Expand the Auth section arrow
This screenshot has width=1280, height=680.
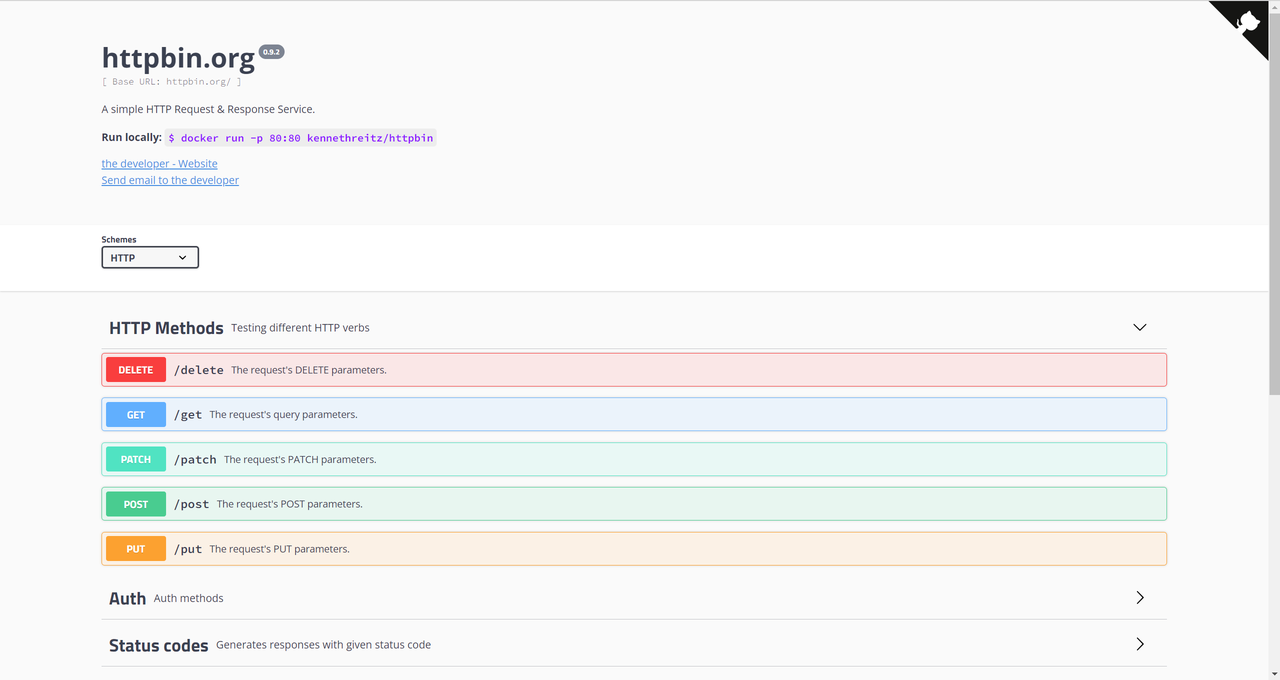(x=1140, y=598)
